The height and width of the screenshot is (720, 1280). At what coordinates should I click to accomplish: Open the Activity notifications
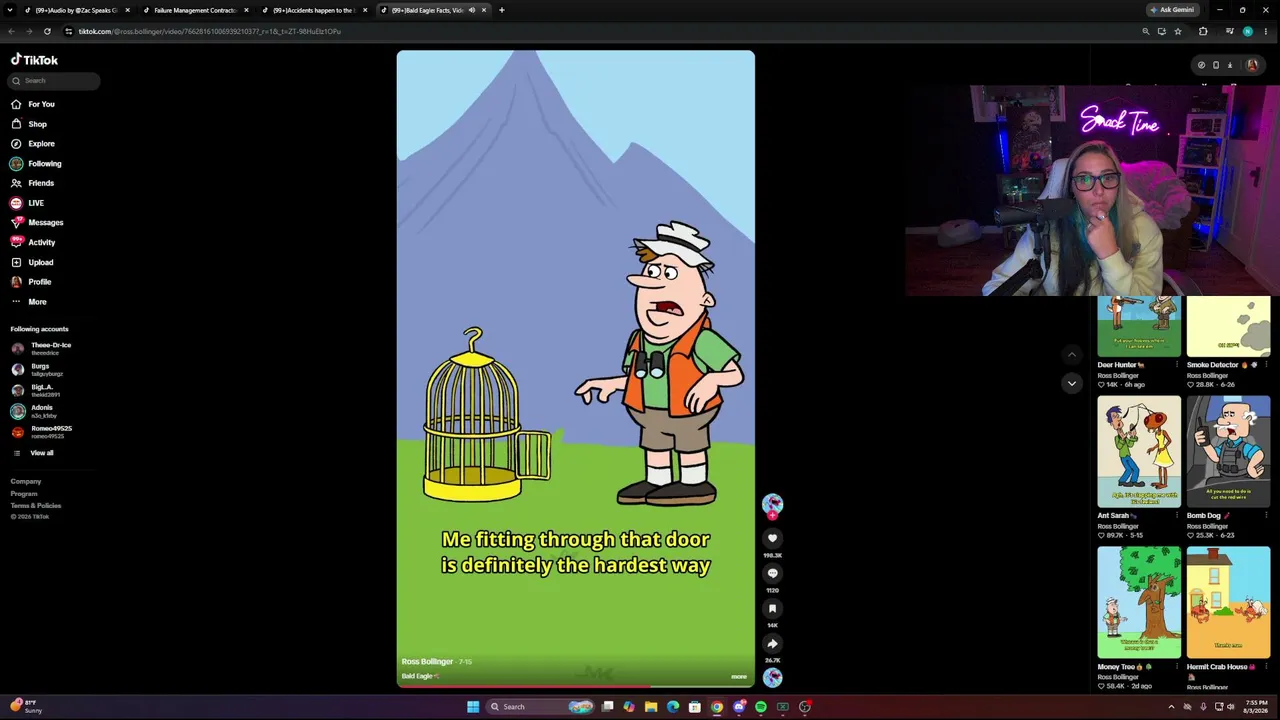pyautogui.click(x=33, y=242)
